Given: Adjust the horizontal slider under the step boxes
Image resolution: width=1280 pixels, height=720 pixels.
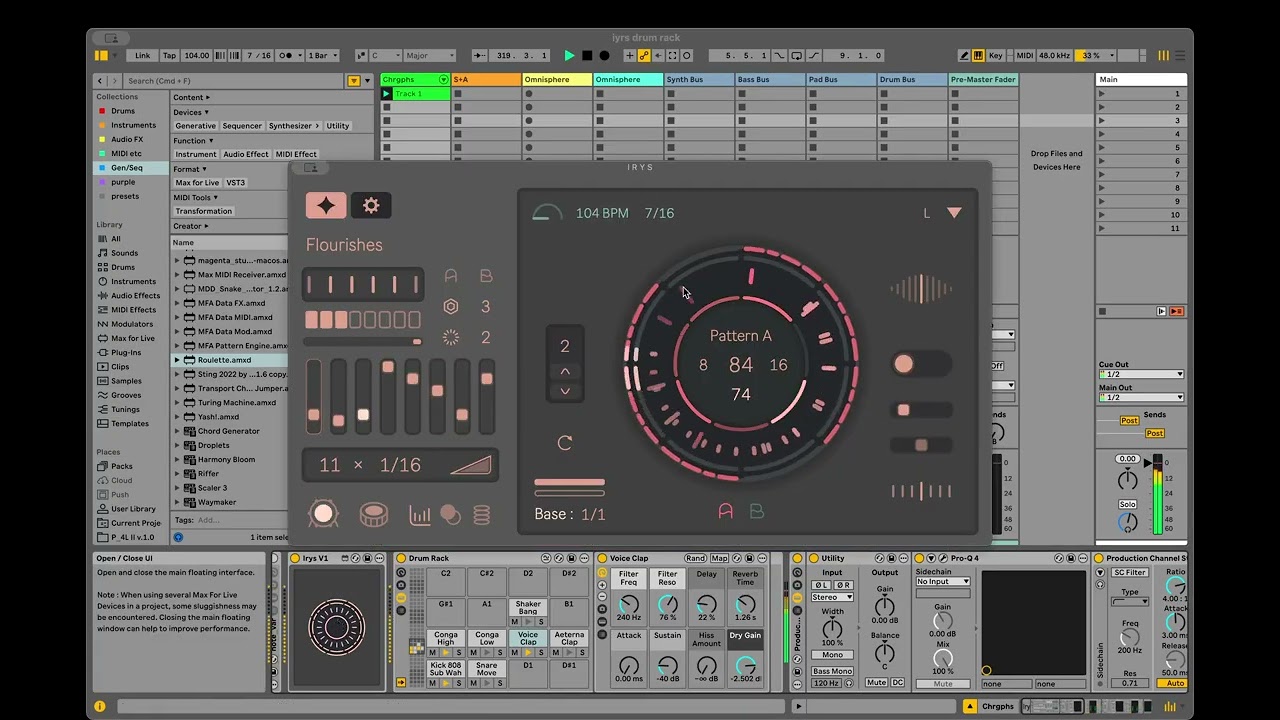Looking at the screenshot, I should tap(363, 342).
